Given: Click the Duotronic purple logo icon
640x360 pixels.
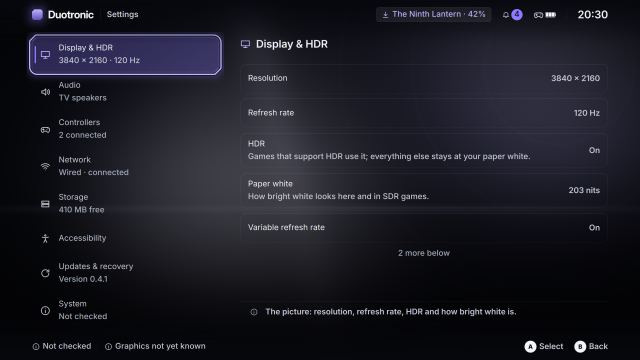Looking at the screenshot, I should point(37,15).
